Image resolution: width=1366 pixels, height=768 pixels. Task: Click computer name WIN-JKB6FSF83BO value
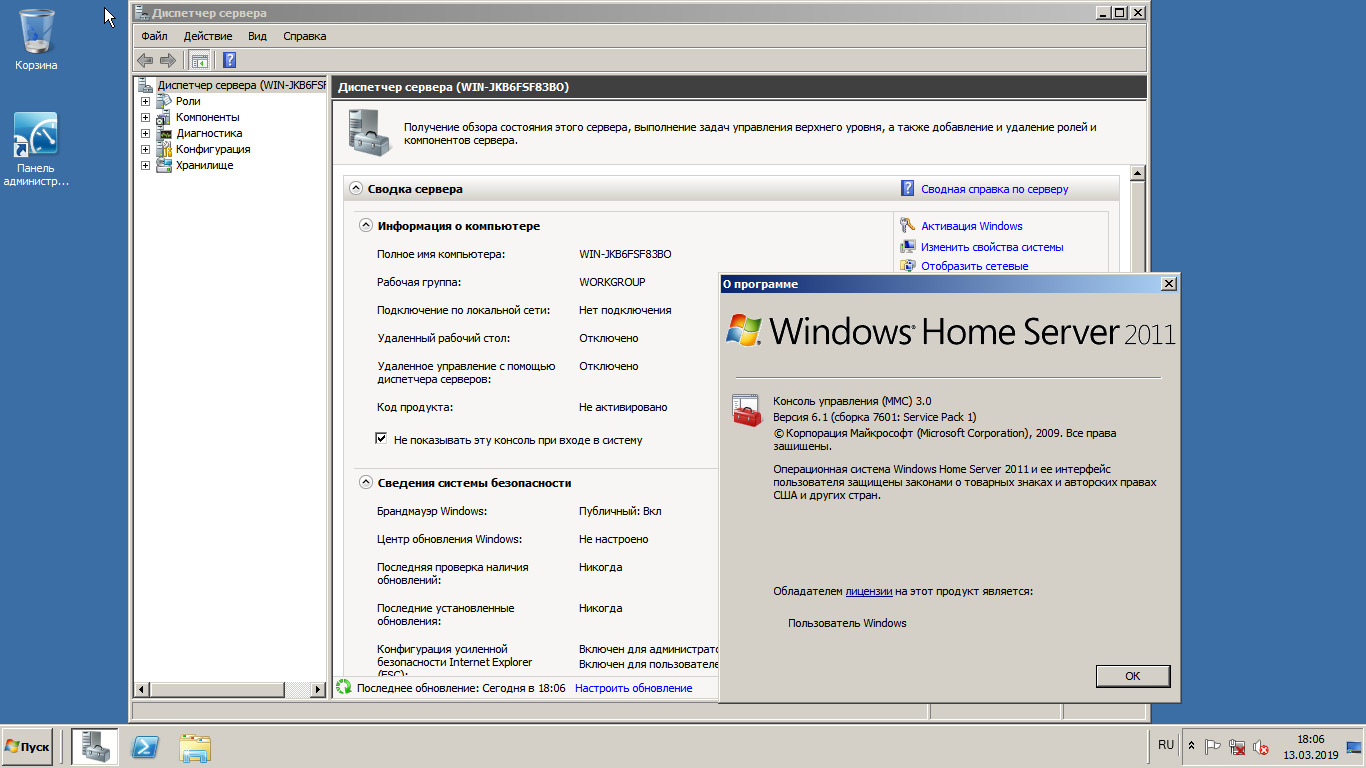625,254
